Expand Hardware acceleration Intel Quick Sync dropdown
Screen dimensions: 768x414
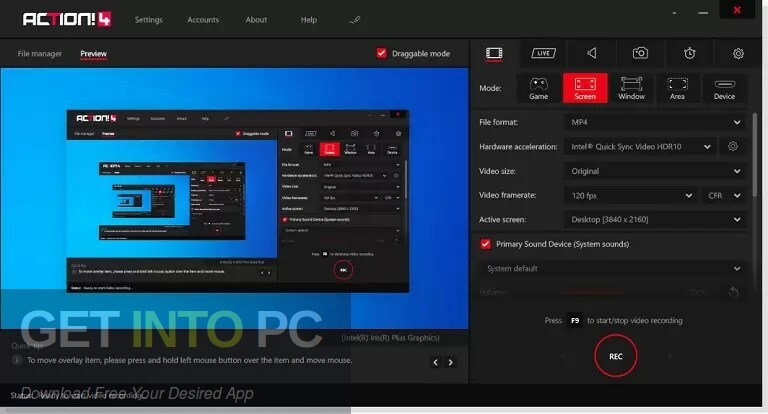(640, 146)
